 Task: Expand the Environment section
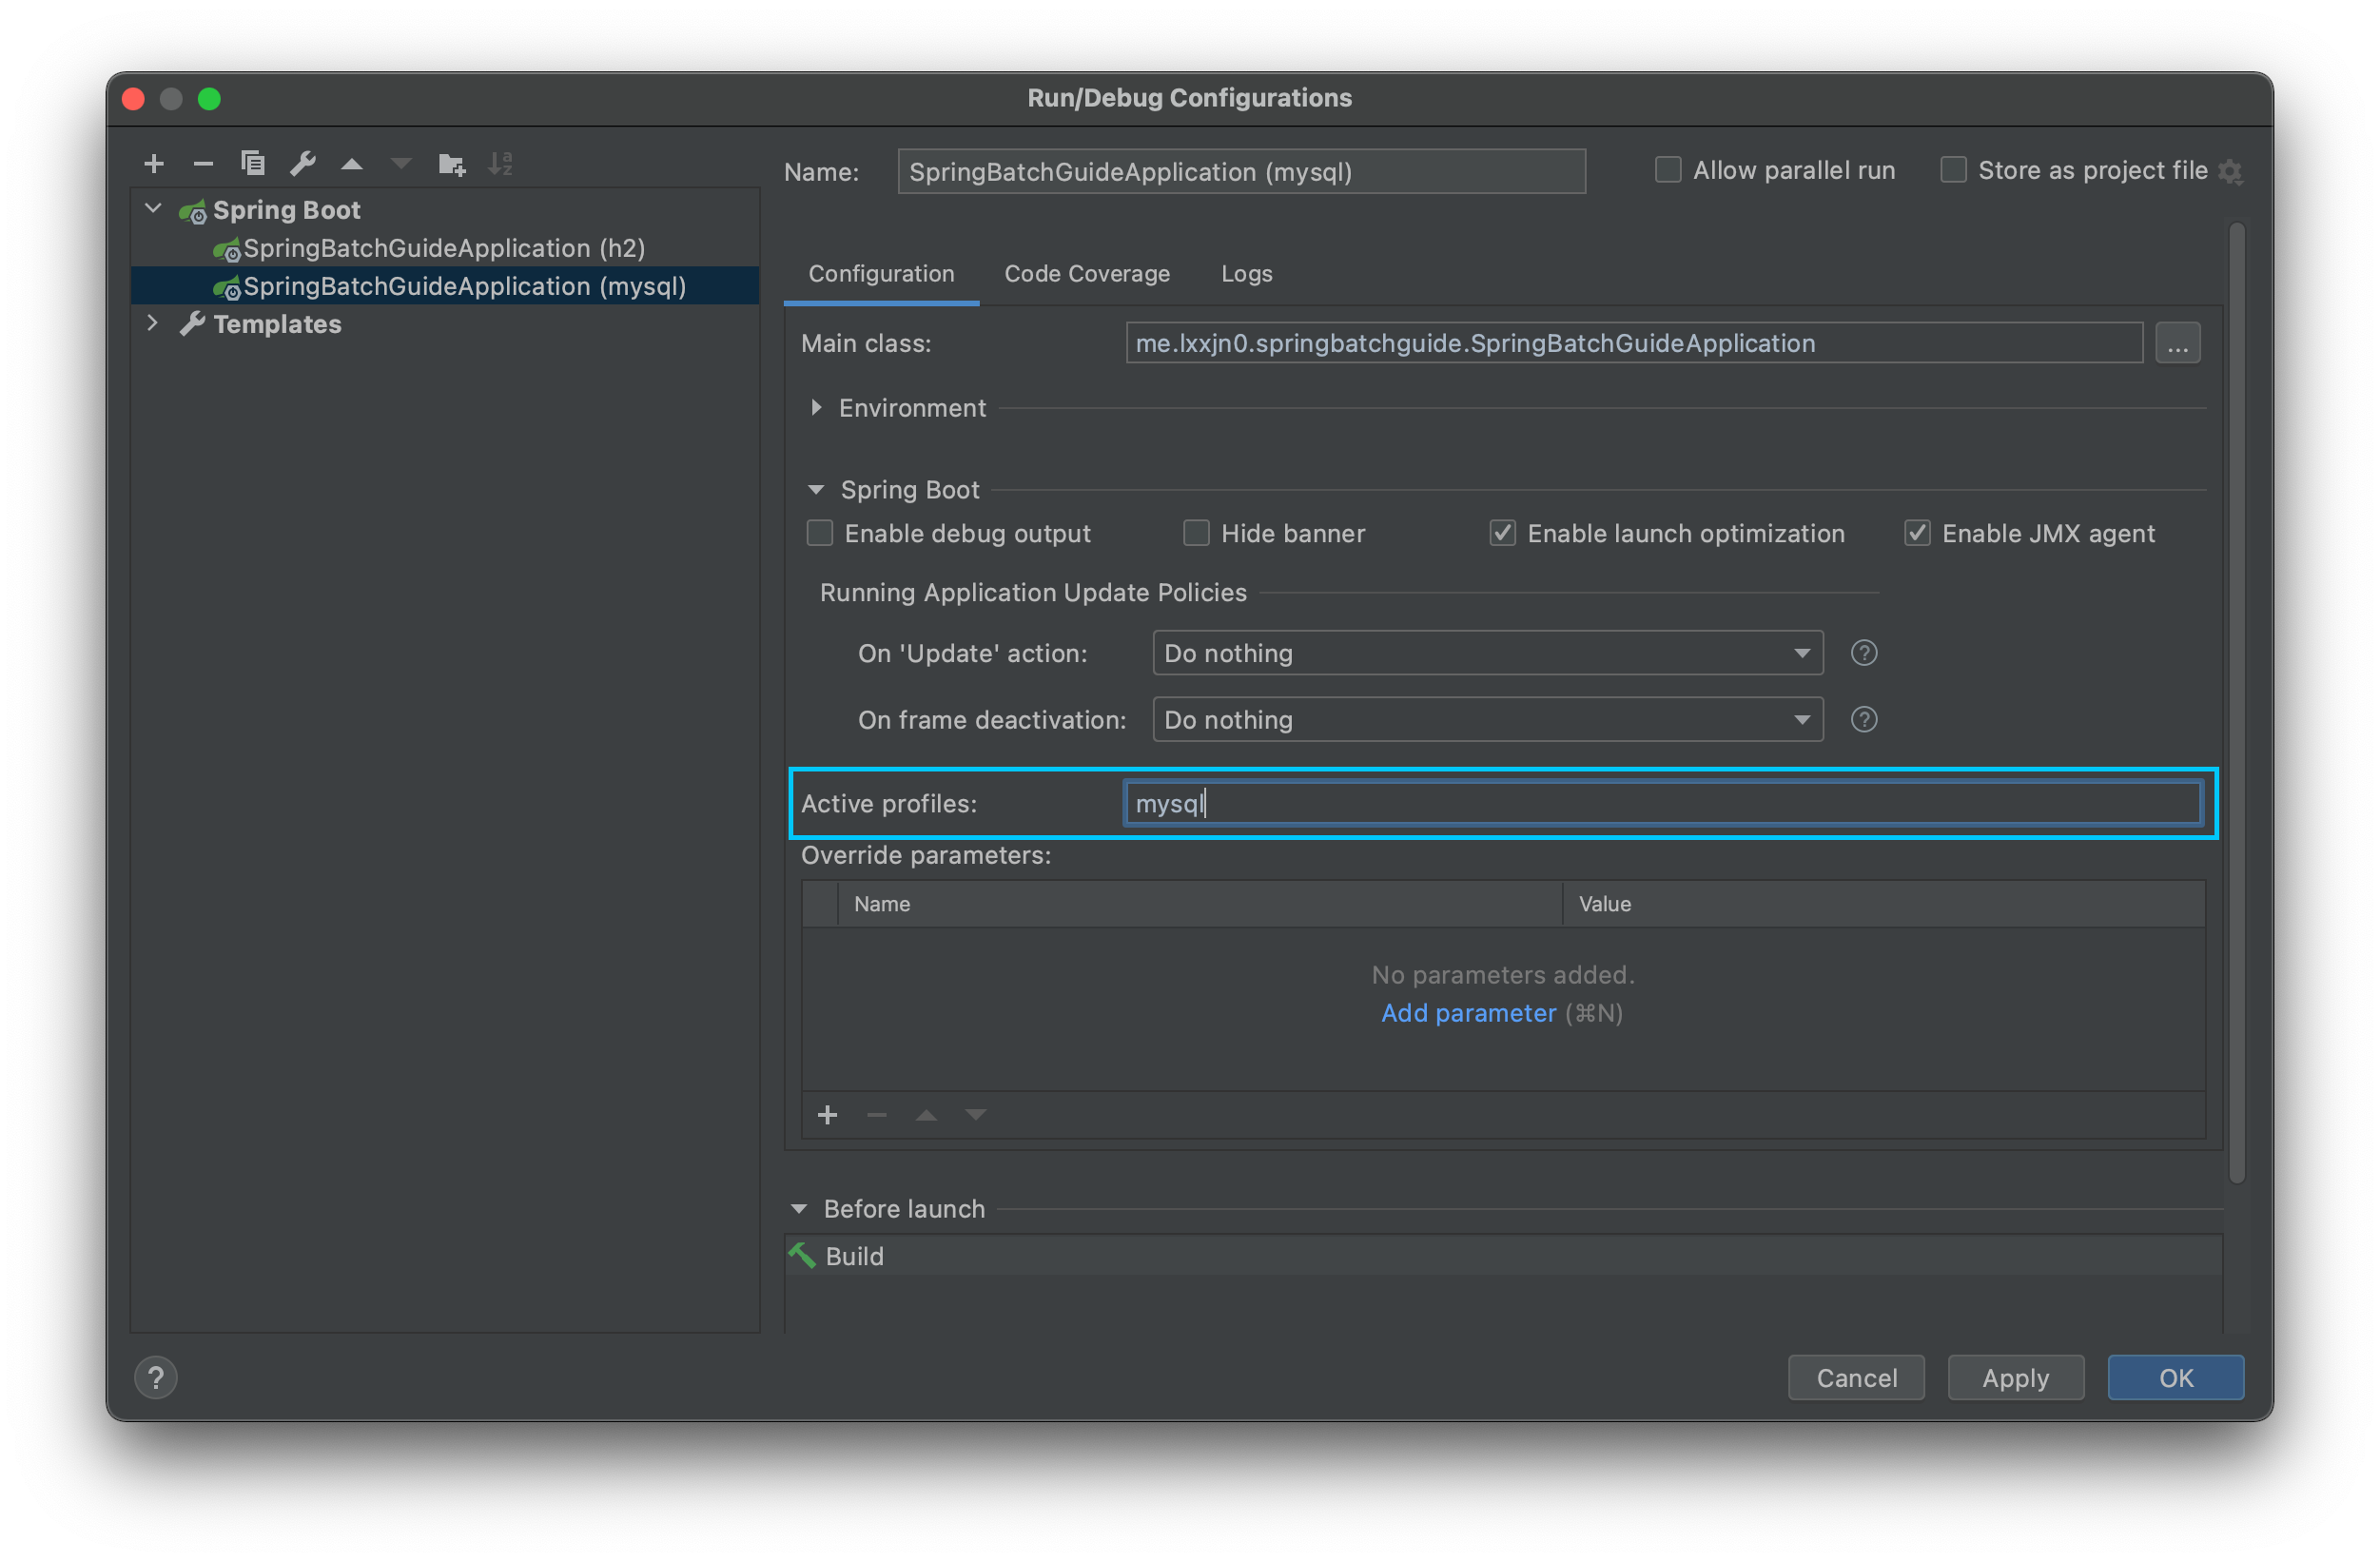(817, 408)
